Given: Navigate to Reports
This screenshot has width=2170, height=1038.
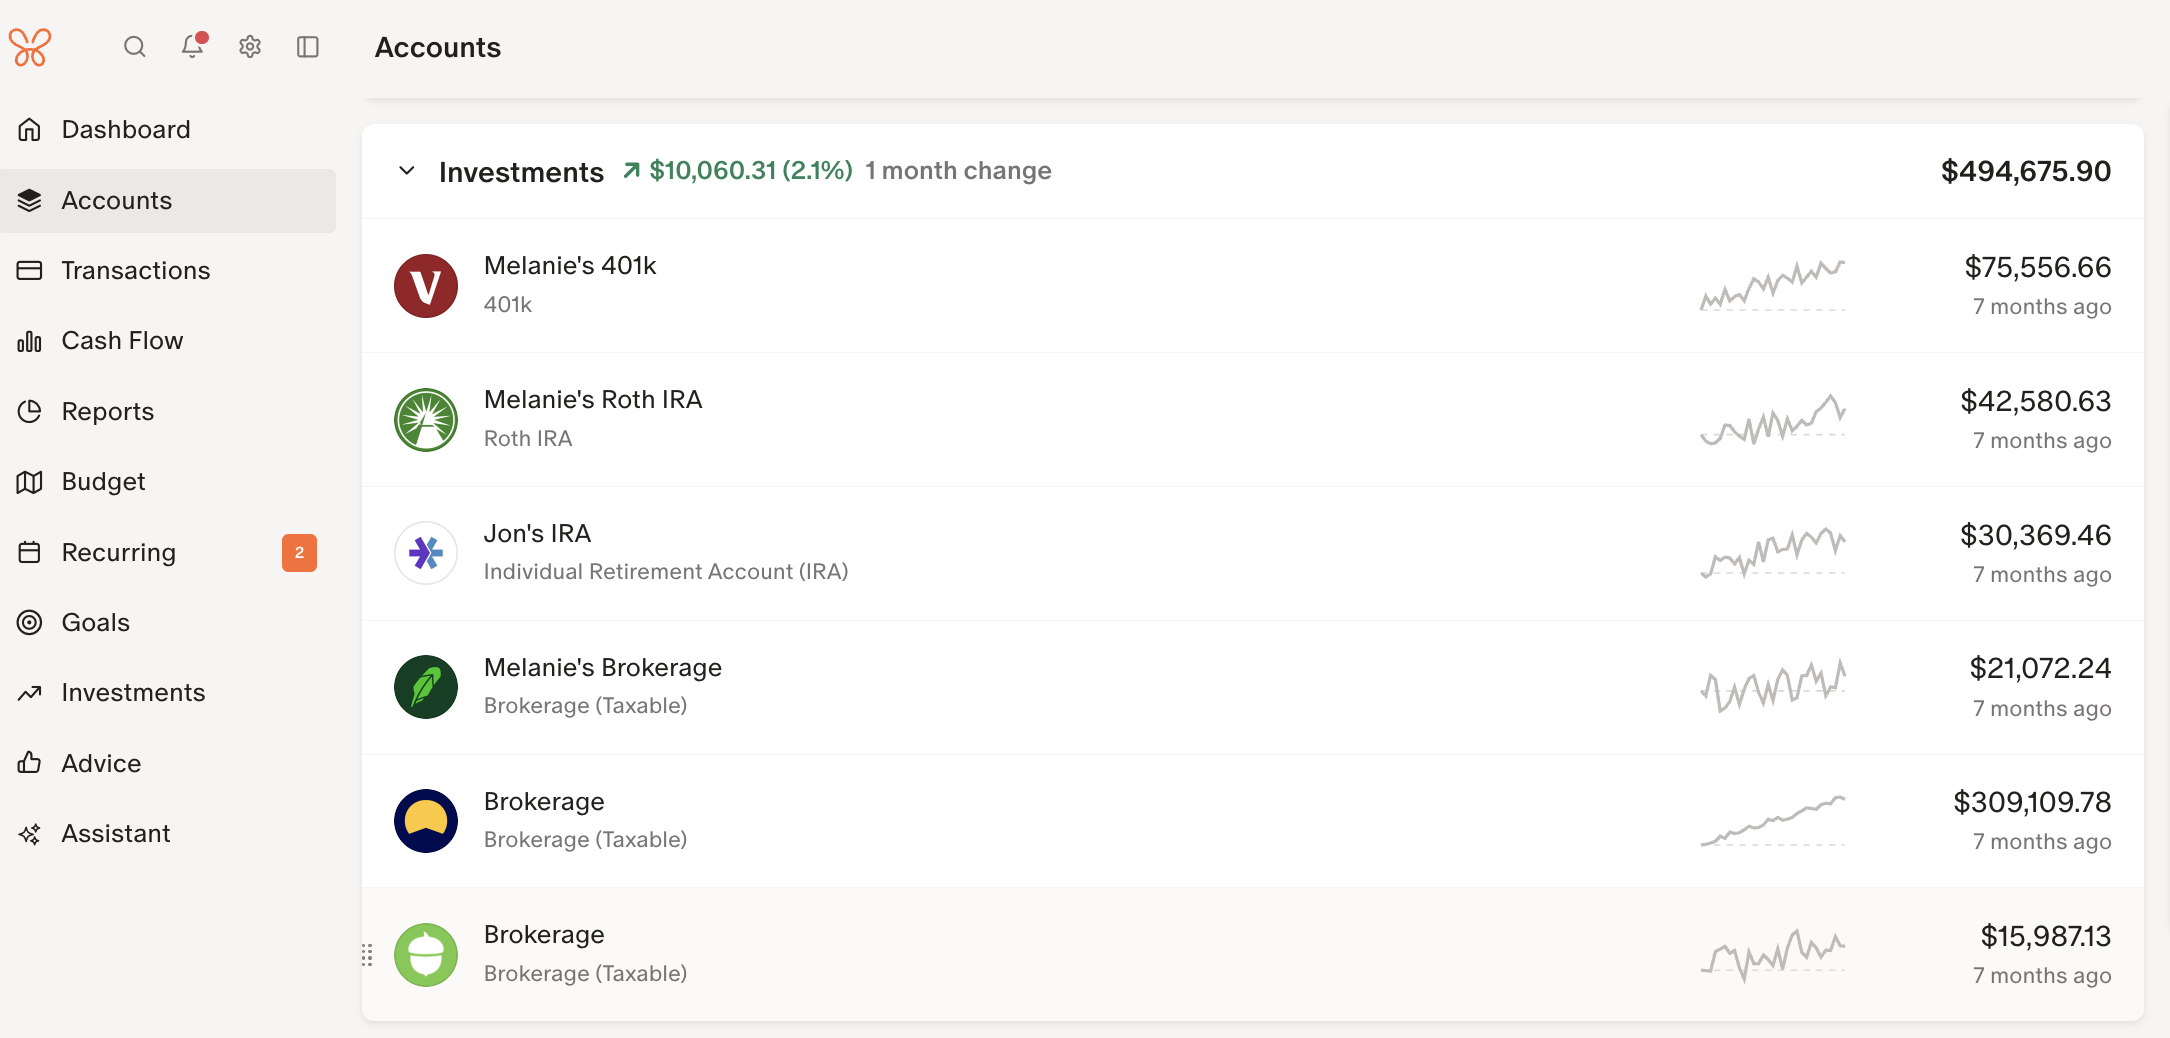Looking at the screenshot, I should (x=108, y=412).
